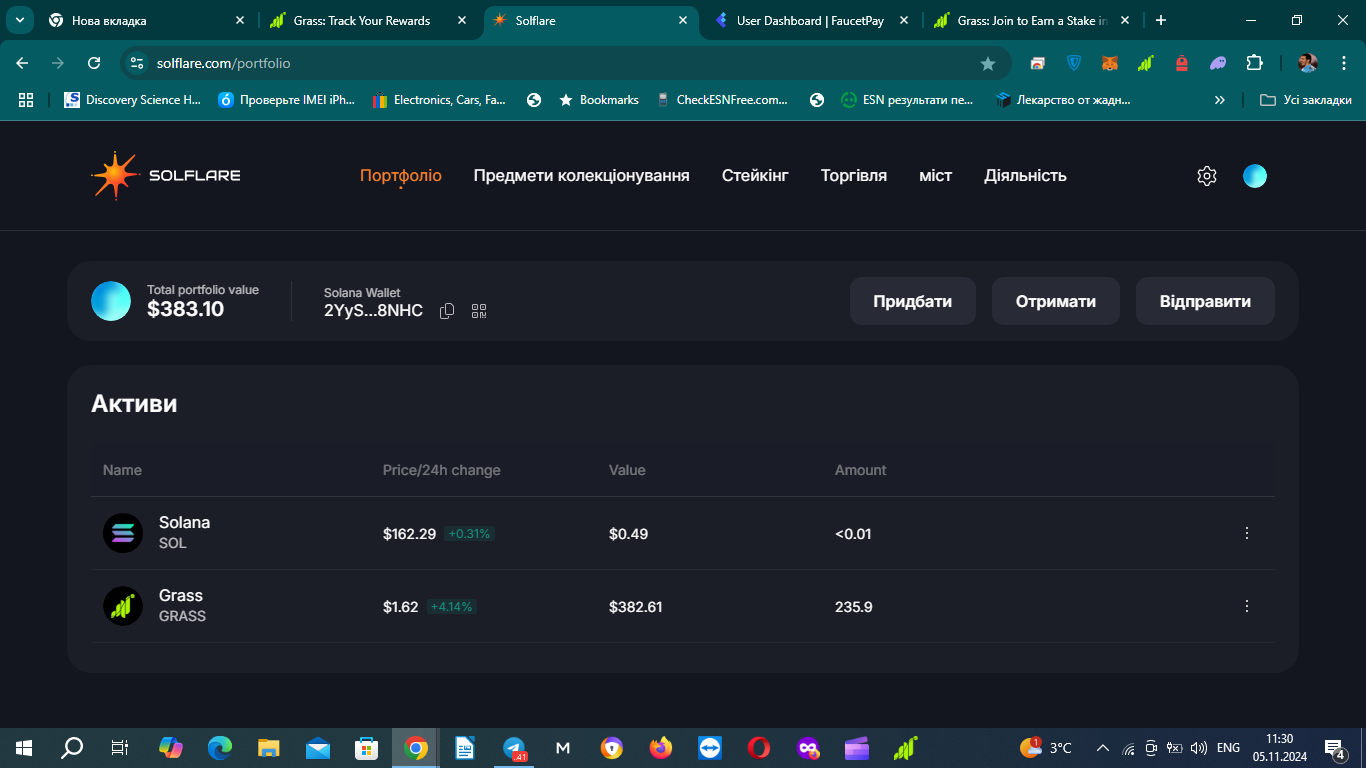Screen dimensions: 1366x768
Task: Open the blue shield VPN extension
Action: [1074, 63]
